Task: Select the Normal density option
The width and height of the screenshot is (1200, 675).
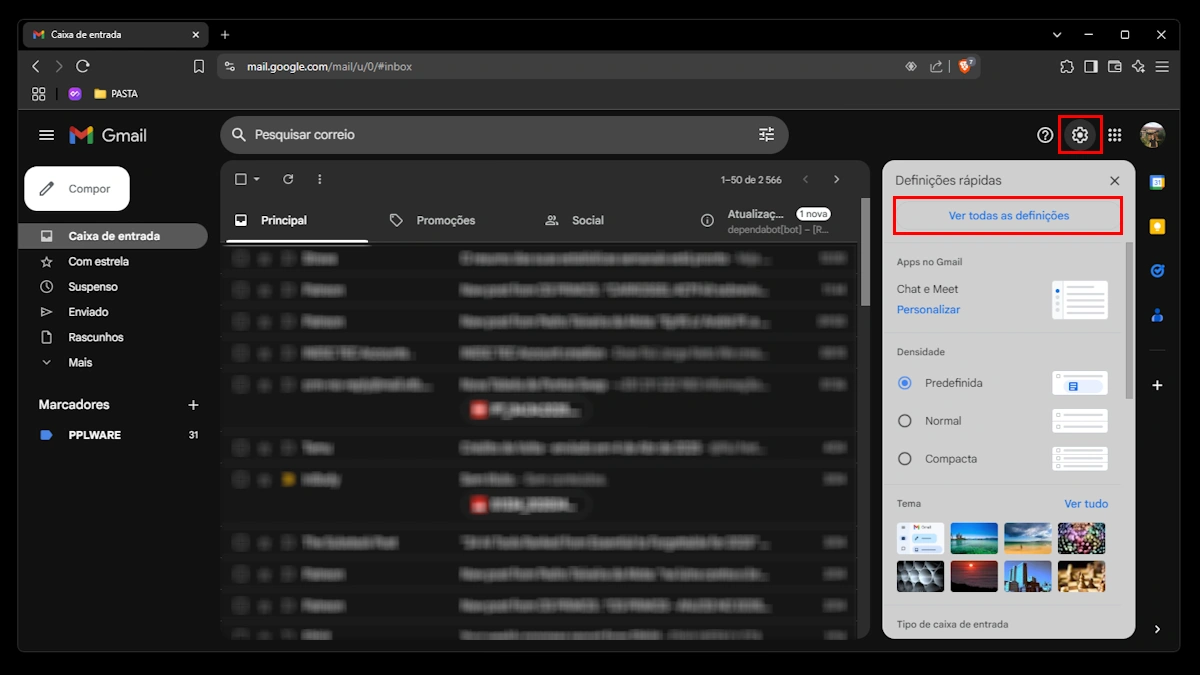Action: click(905, 421)
